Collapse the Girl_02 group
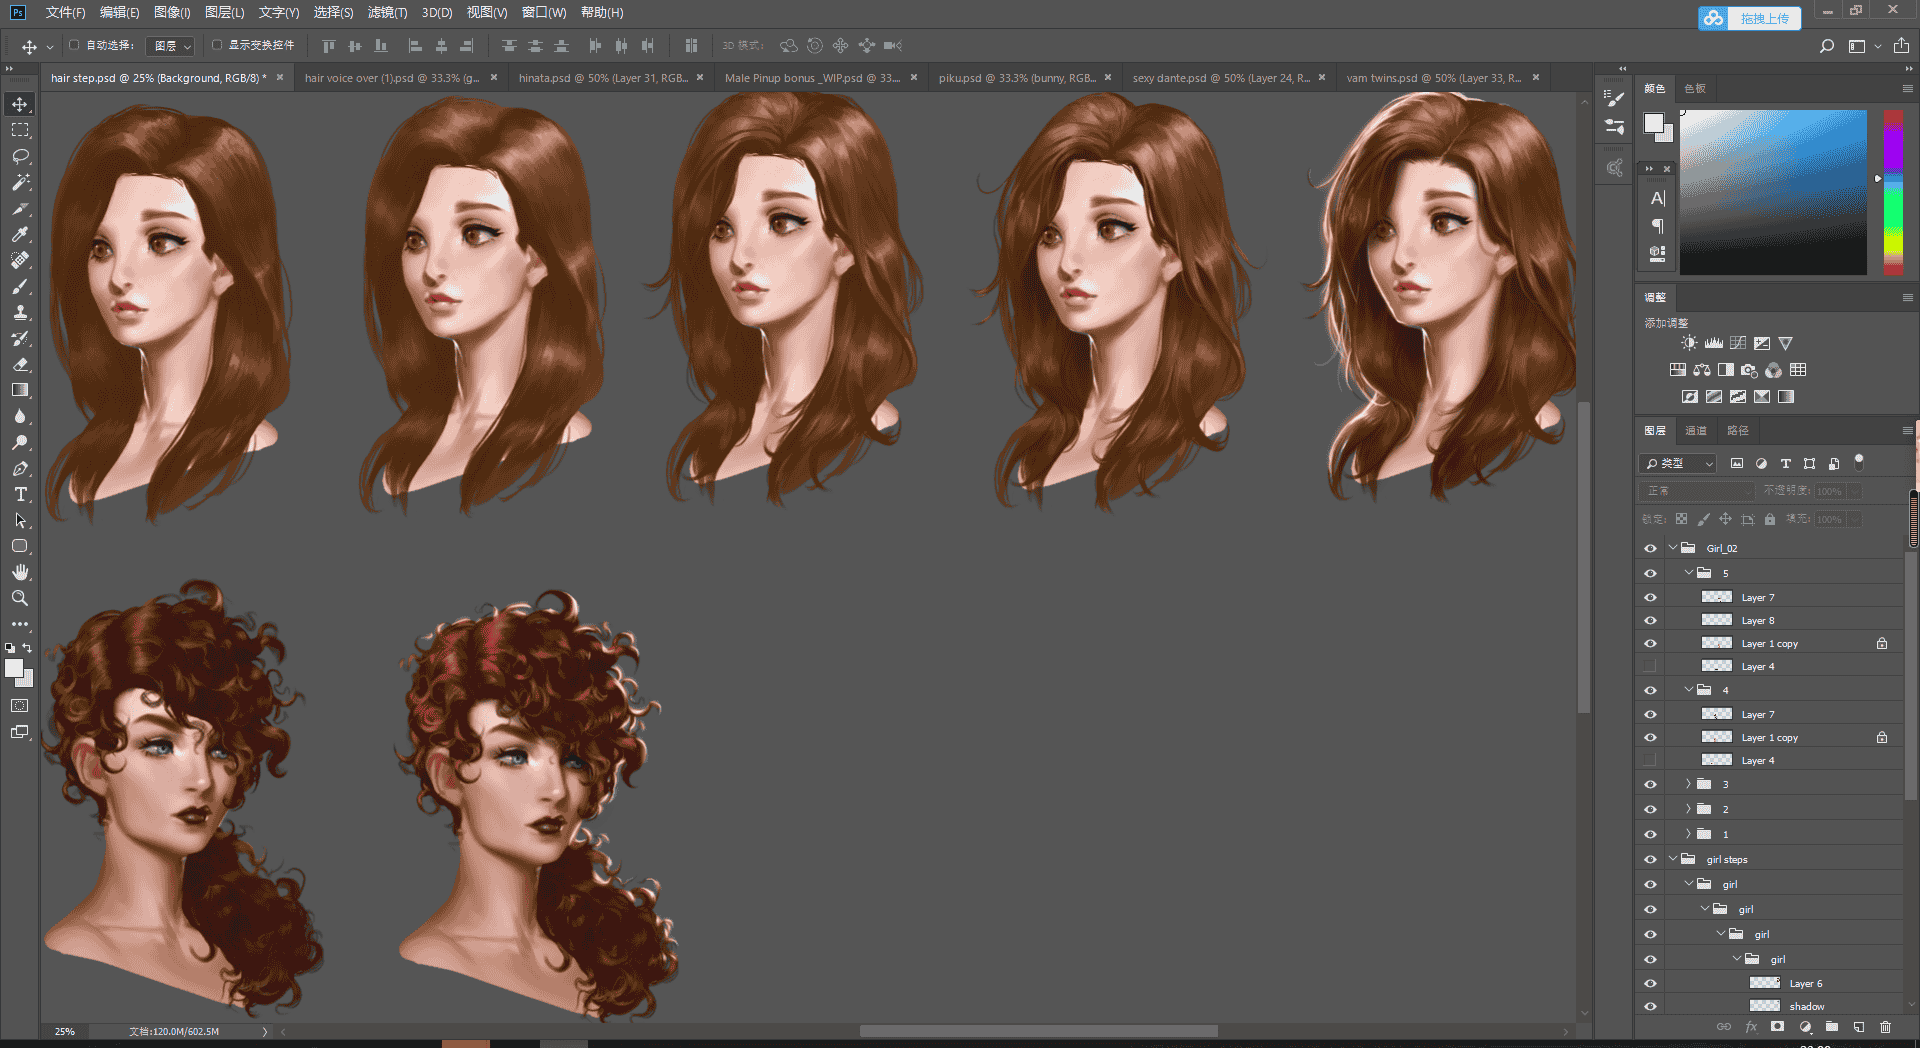 tap(1673, 548)
